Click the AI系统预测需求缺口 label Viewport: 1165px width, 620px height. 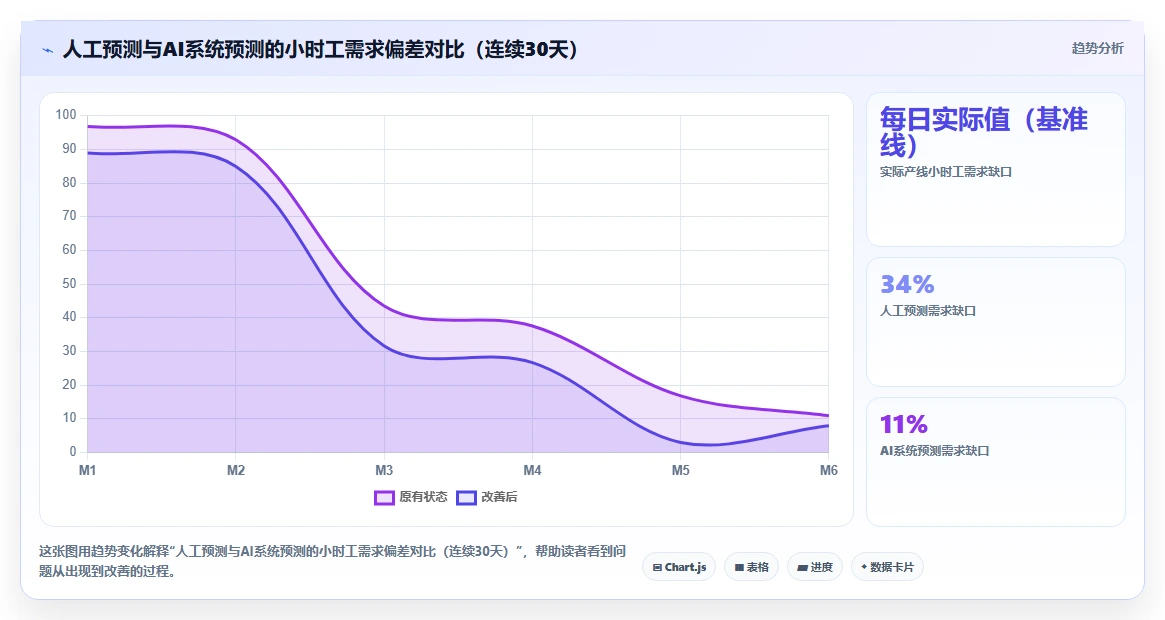pos(935,451)
